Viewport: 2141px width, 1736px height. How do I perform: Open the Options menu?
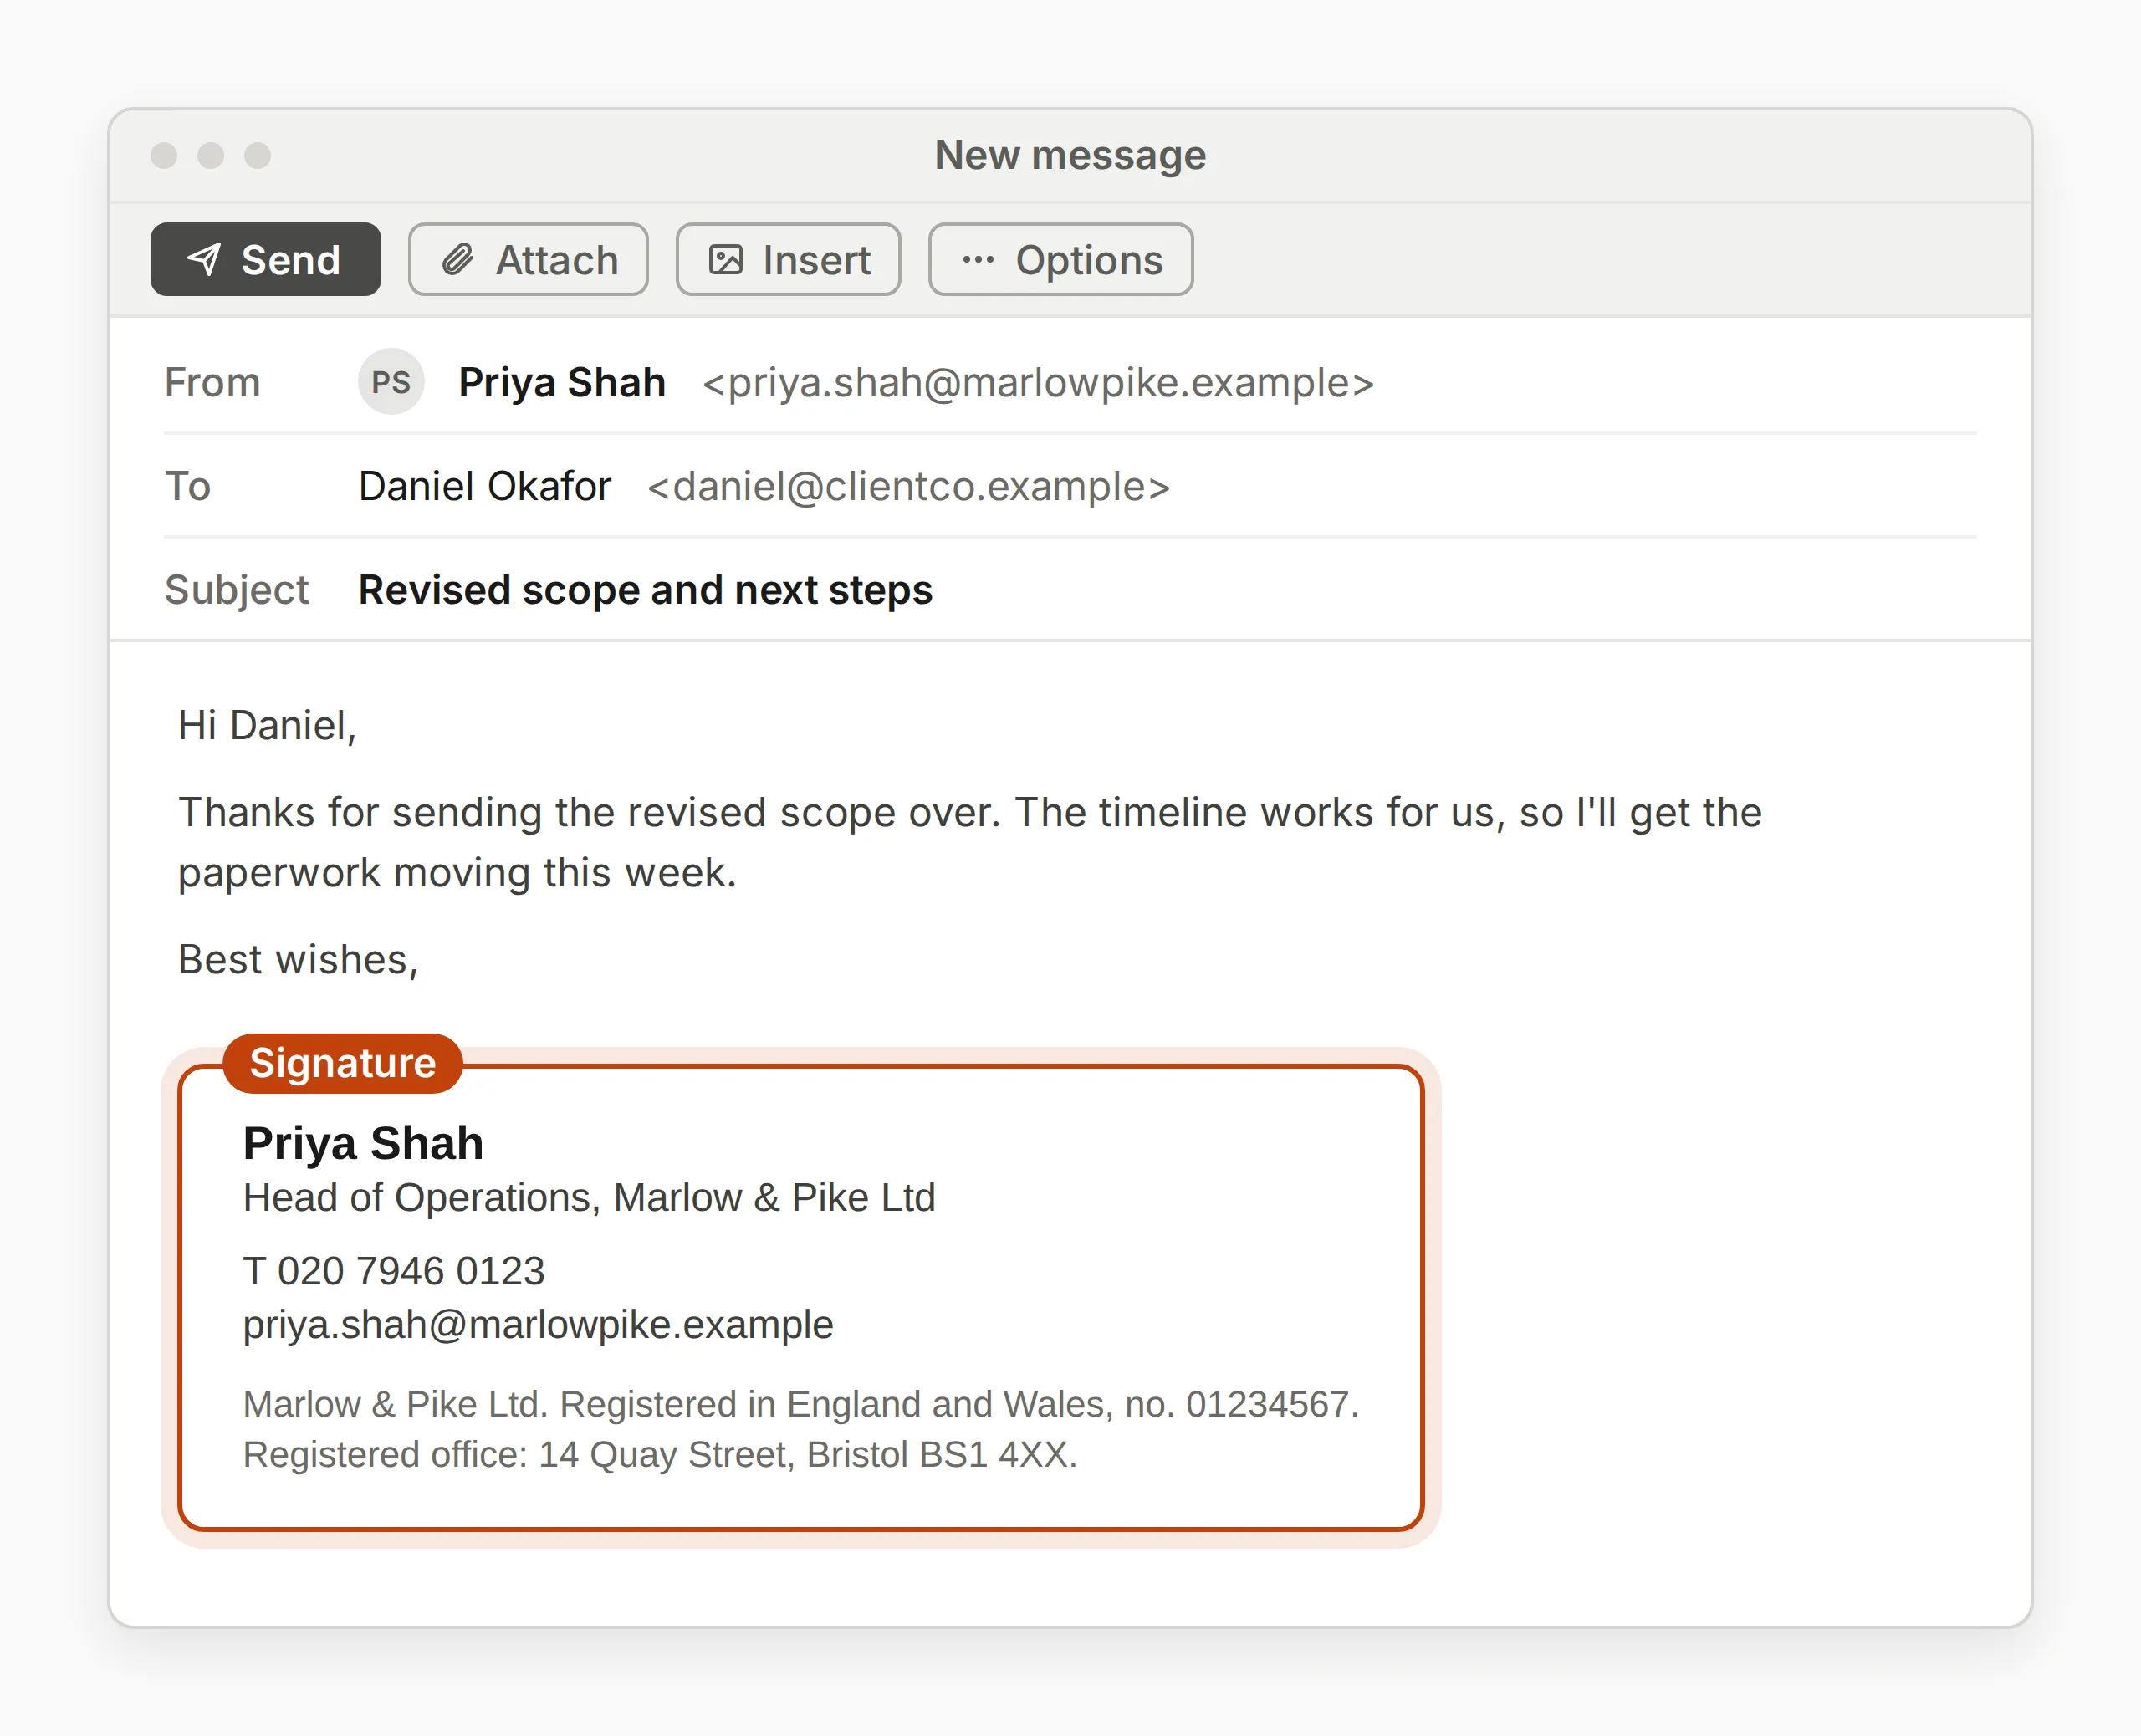point(1060,259)
